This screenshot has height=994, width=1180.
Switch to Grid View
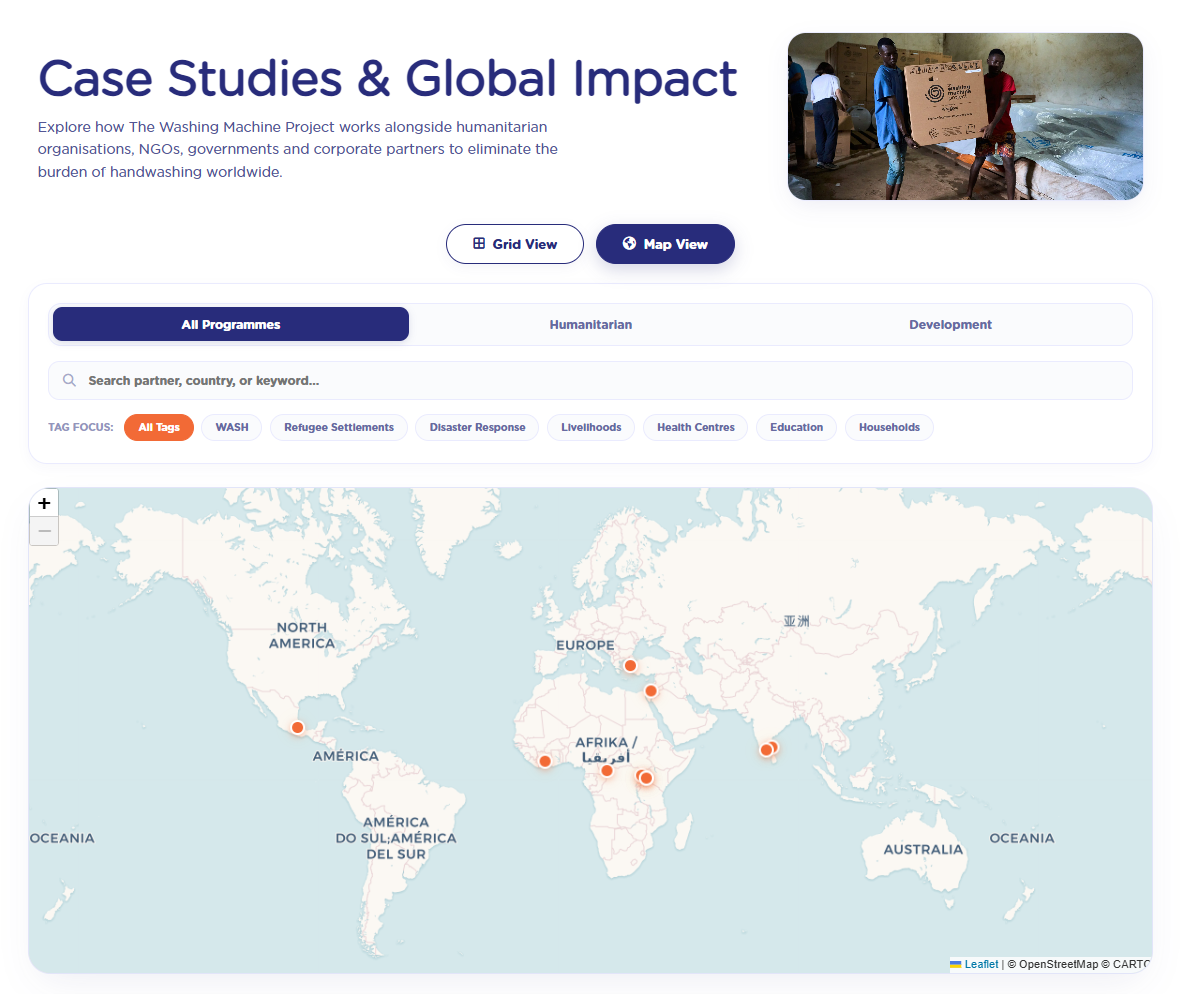click(x=515, y=244)
